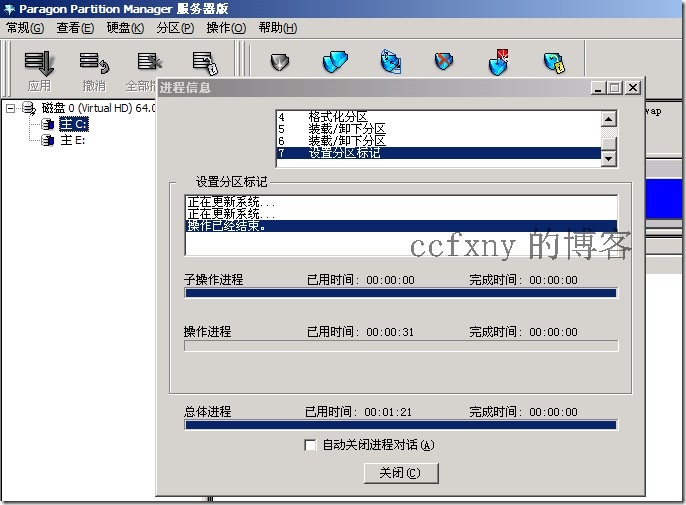Image resolution: width=686 pixels, height=505 pixels.
Task: Select operation row 6 装载/卸下分区
Action: pos(438,140)
